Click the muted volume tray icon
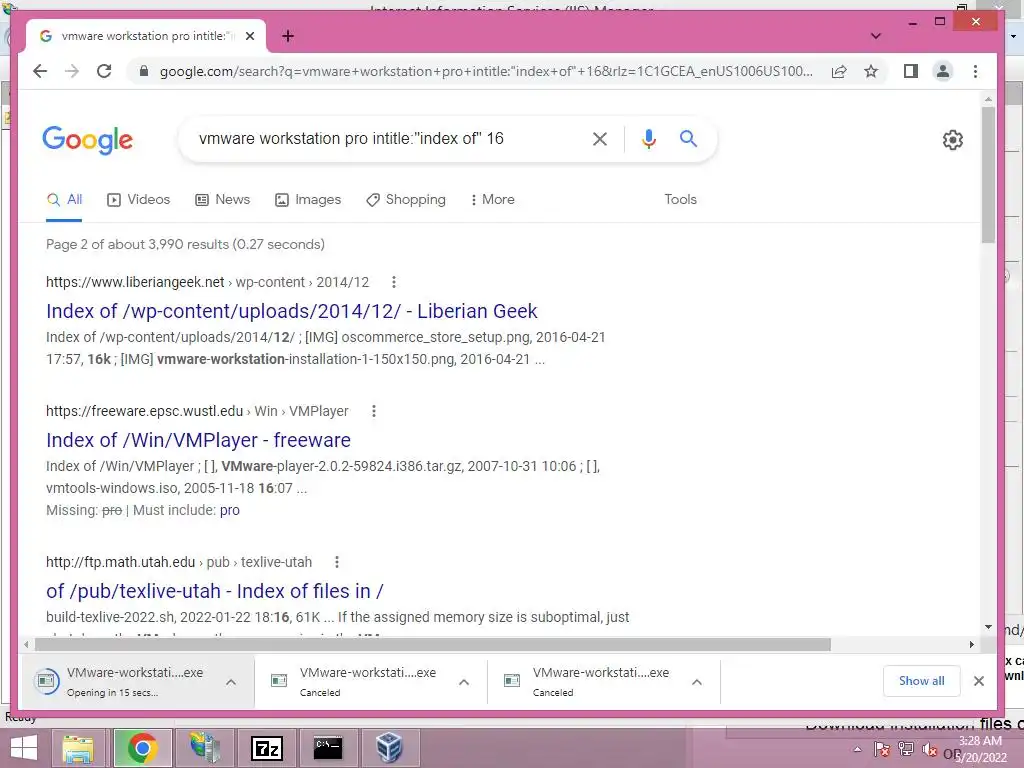The image size is (1024, 768). click(930, 750)
